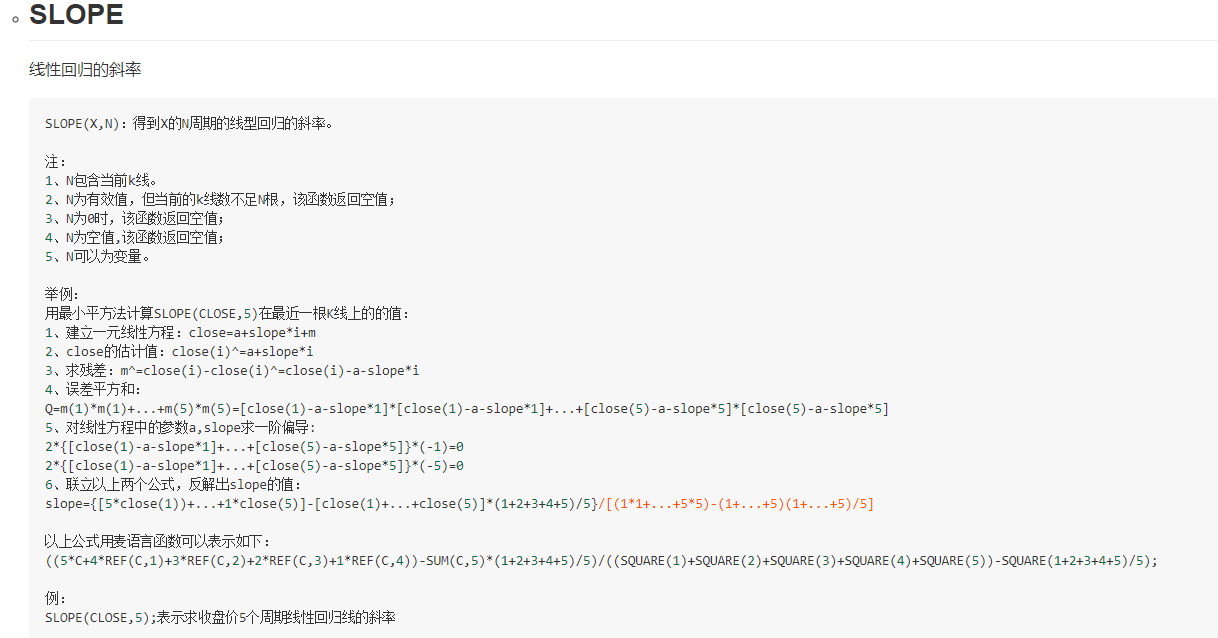The image size is (1218, 638).
Task: Click note 3 about N为0时
Action: point(135,219)
